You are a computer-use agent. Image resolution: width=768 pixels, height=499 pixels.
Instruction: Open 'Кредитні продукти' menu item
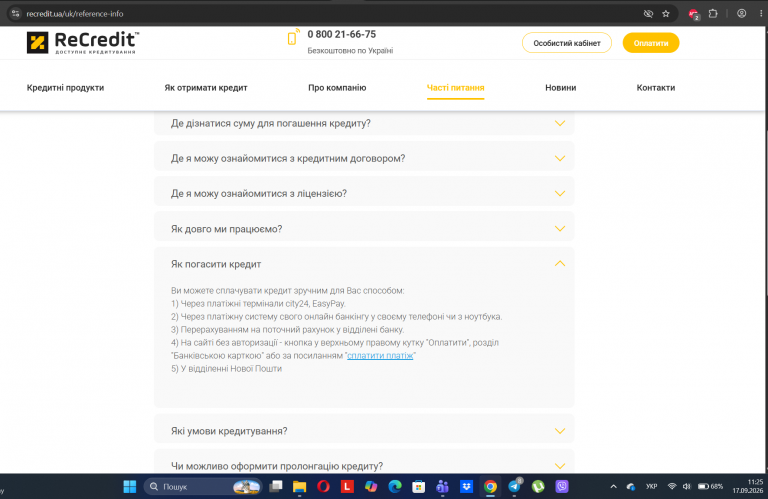click(65, 88)
